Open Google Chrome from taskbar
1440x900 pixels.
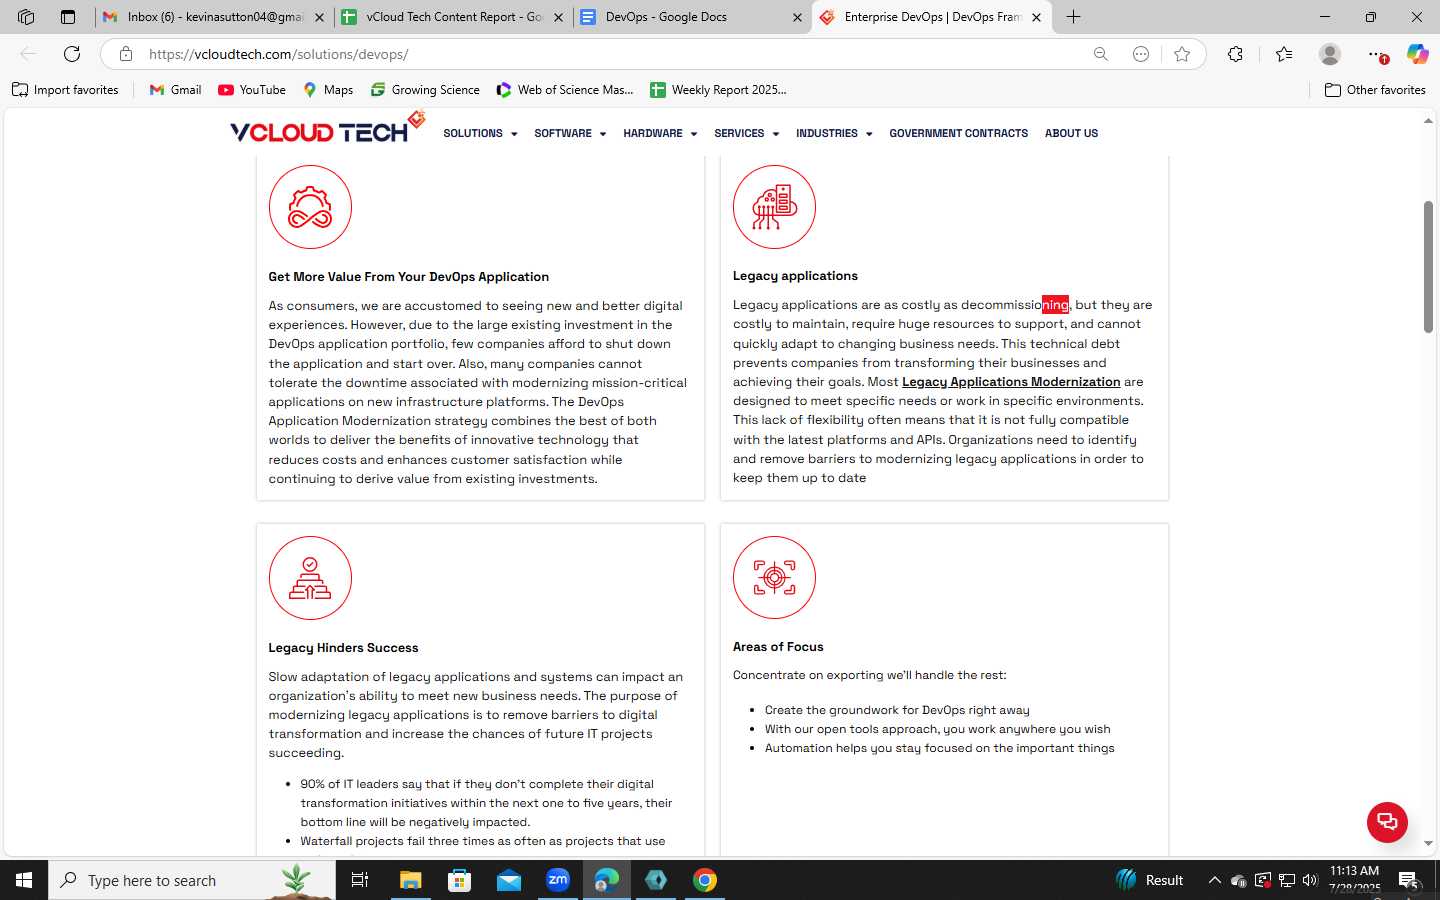tap(705, 880)
